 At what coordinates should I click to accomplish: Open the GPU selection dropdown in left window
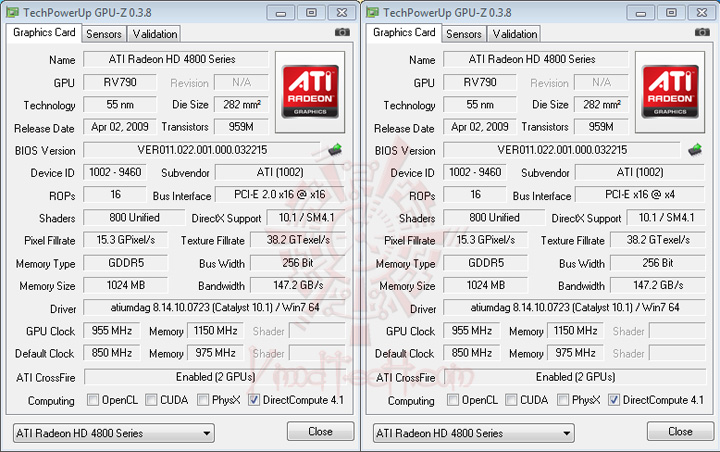(113, 433)
